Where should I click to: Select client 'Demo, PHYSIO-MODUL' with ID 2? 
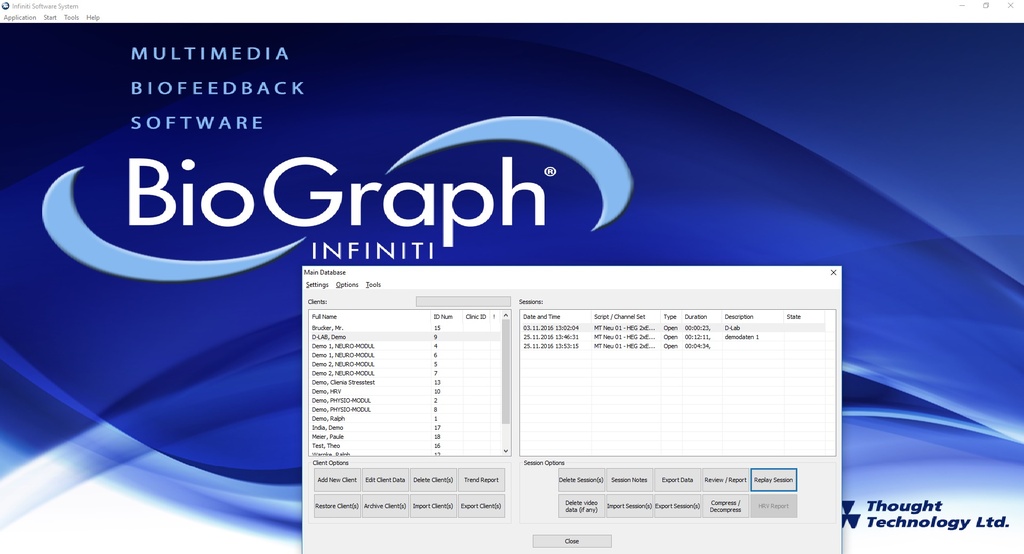coord(405,401)
